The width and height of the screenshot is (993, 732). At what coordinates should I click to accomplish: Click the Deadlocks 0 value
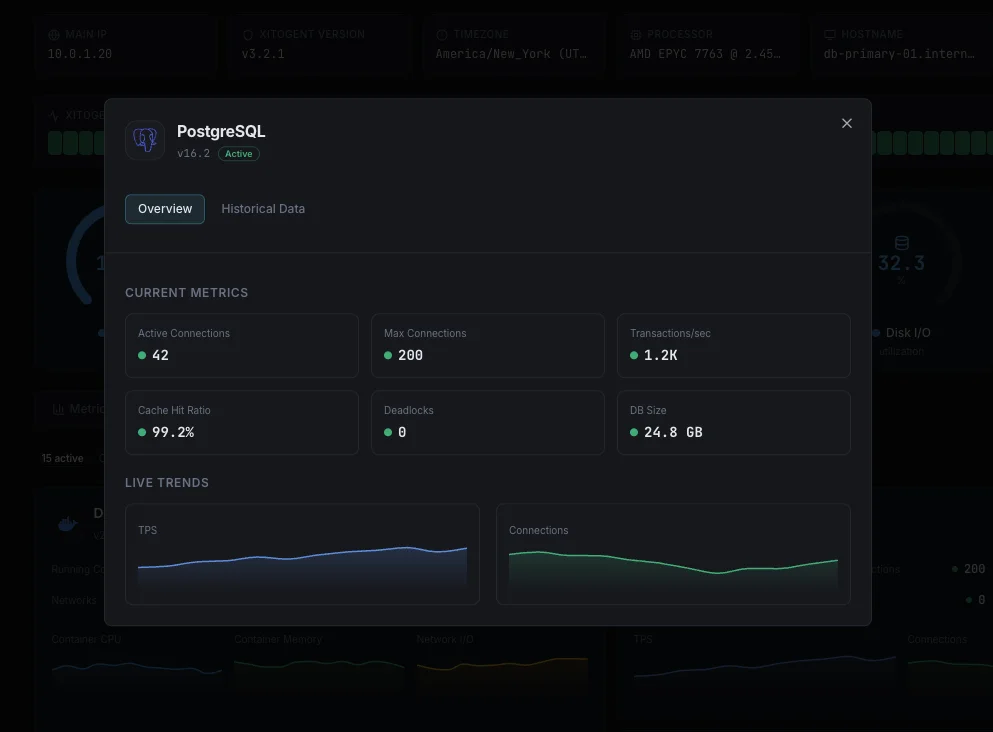pos(402,432)
